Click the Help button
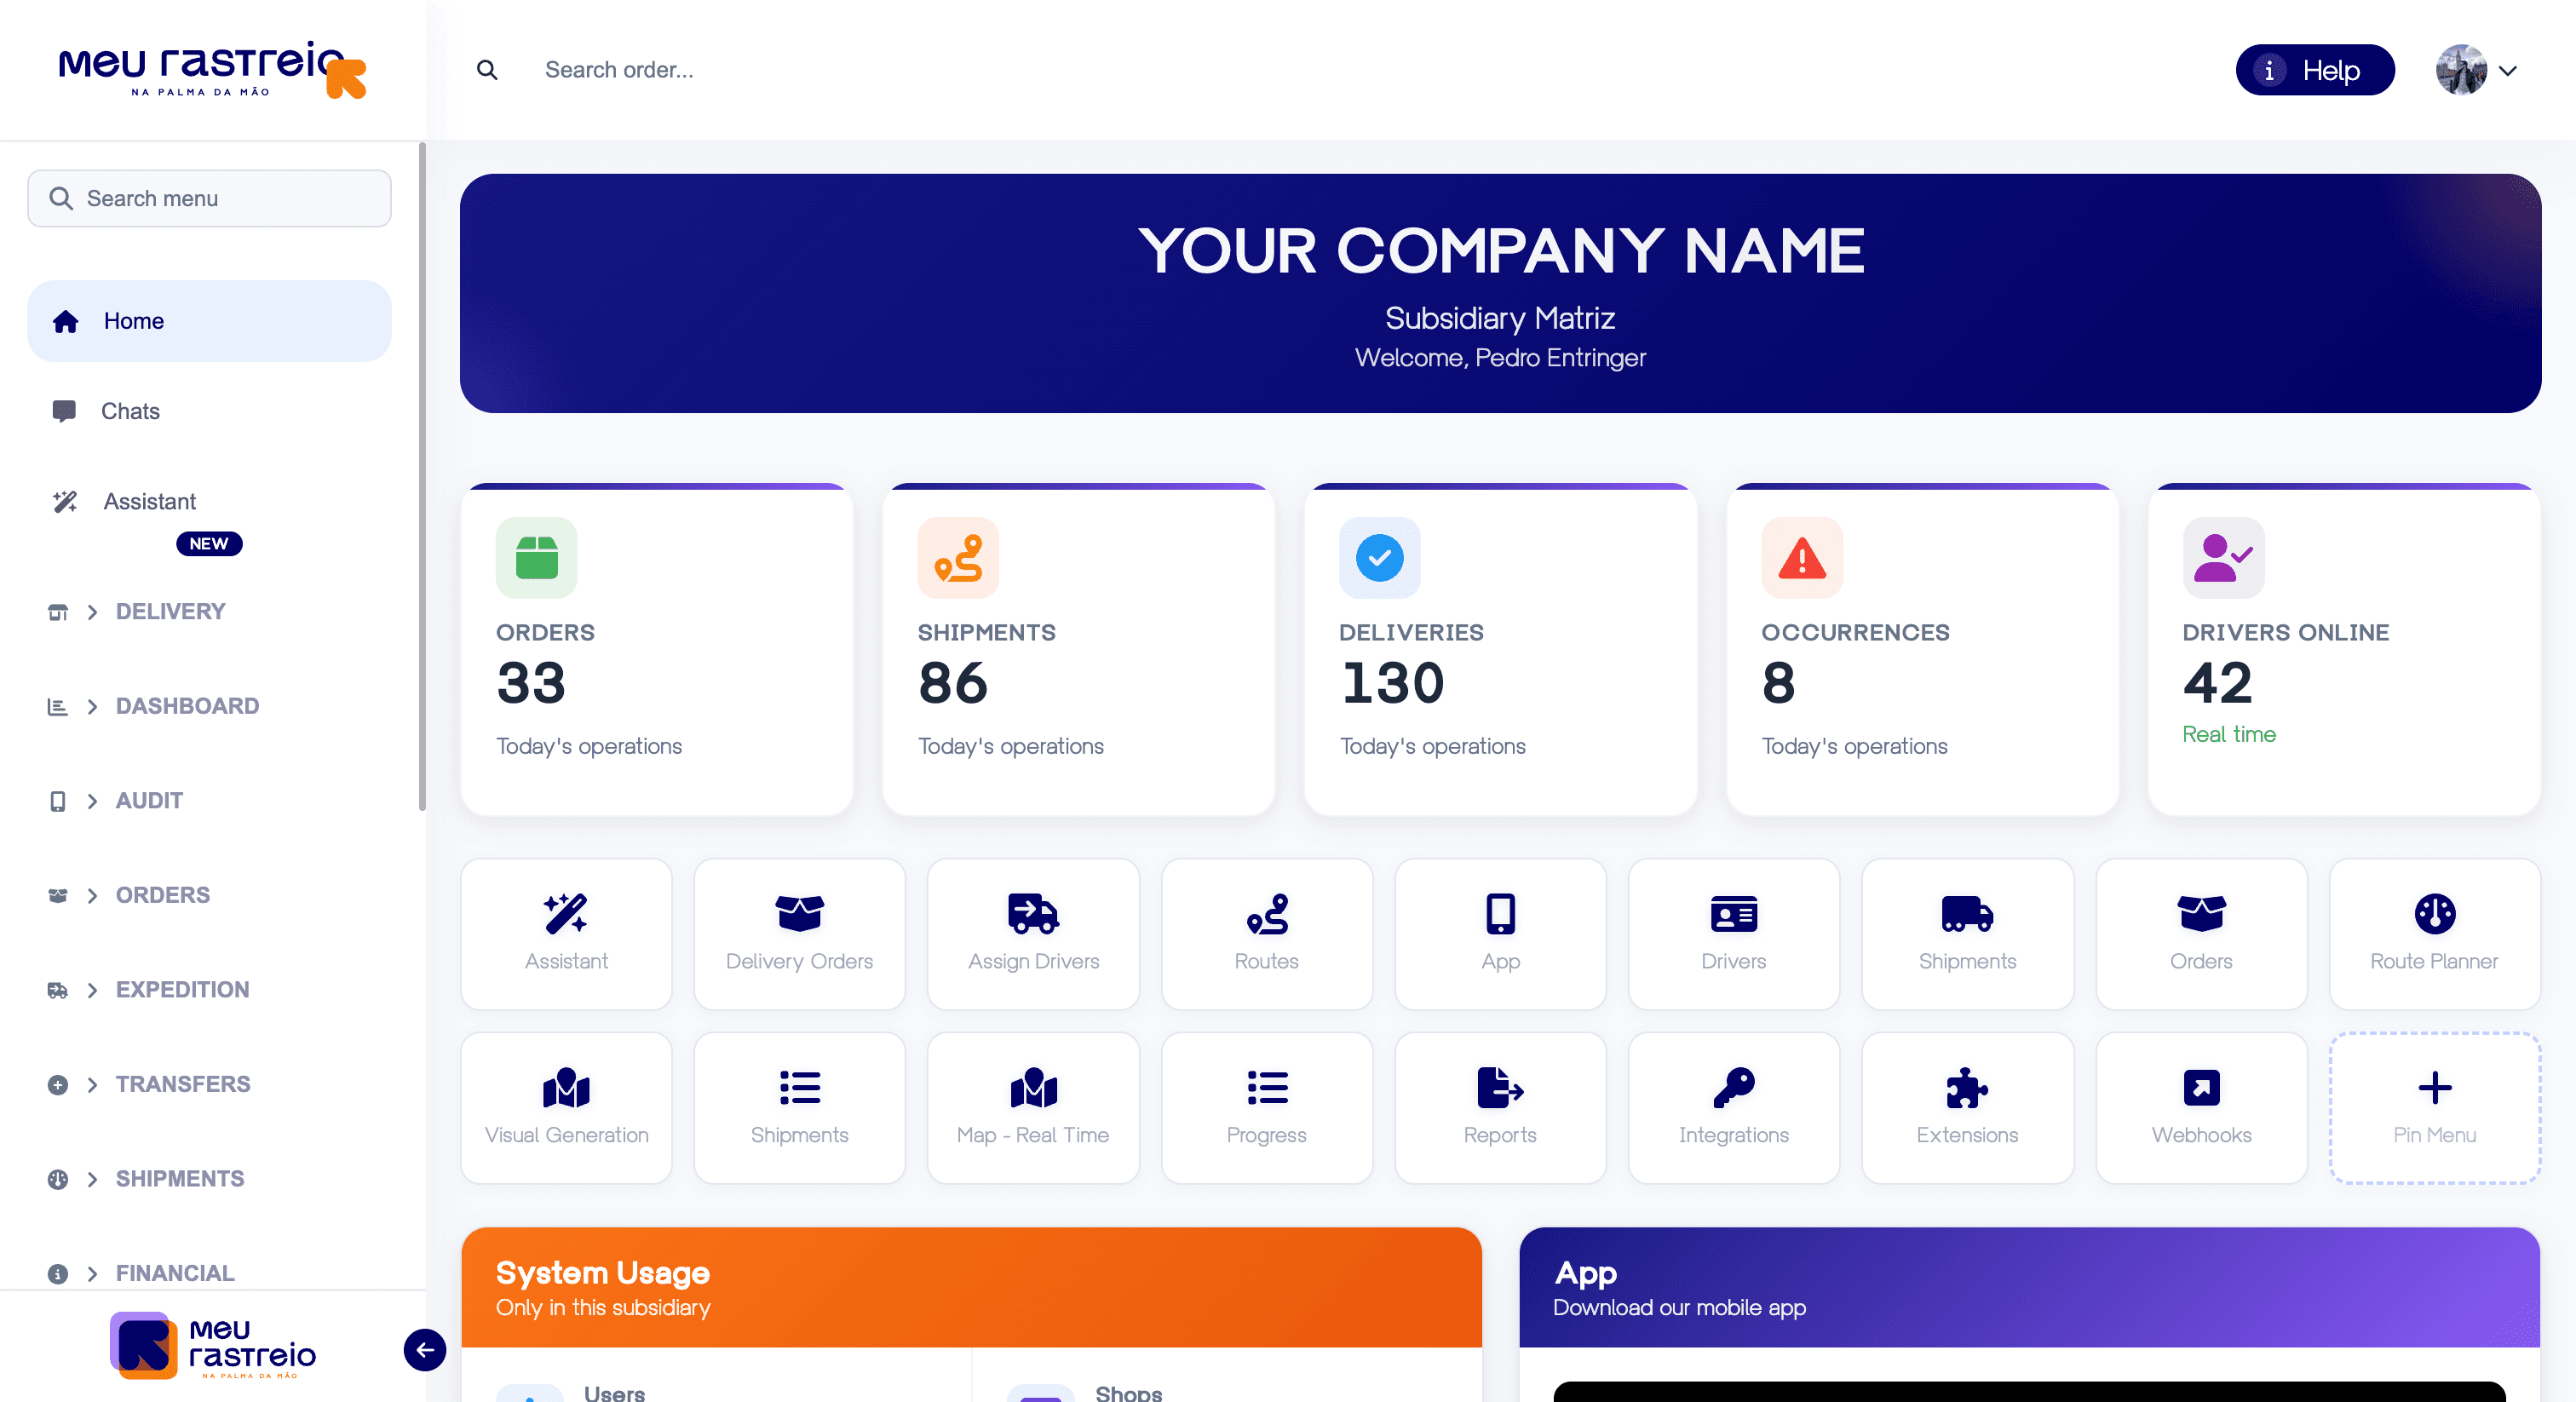2576x1402 pixels. click(x=2314, y=70)
